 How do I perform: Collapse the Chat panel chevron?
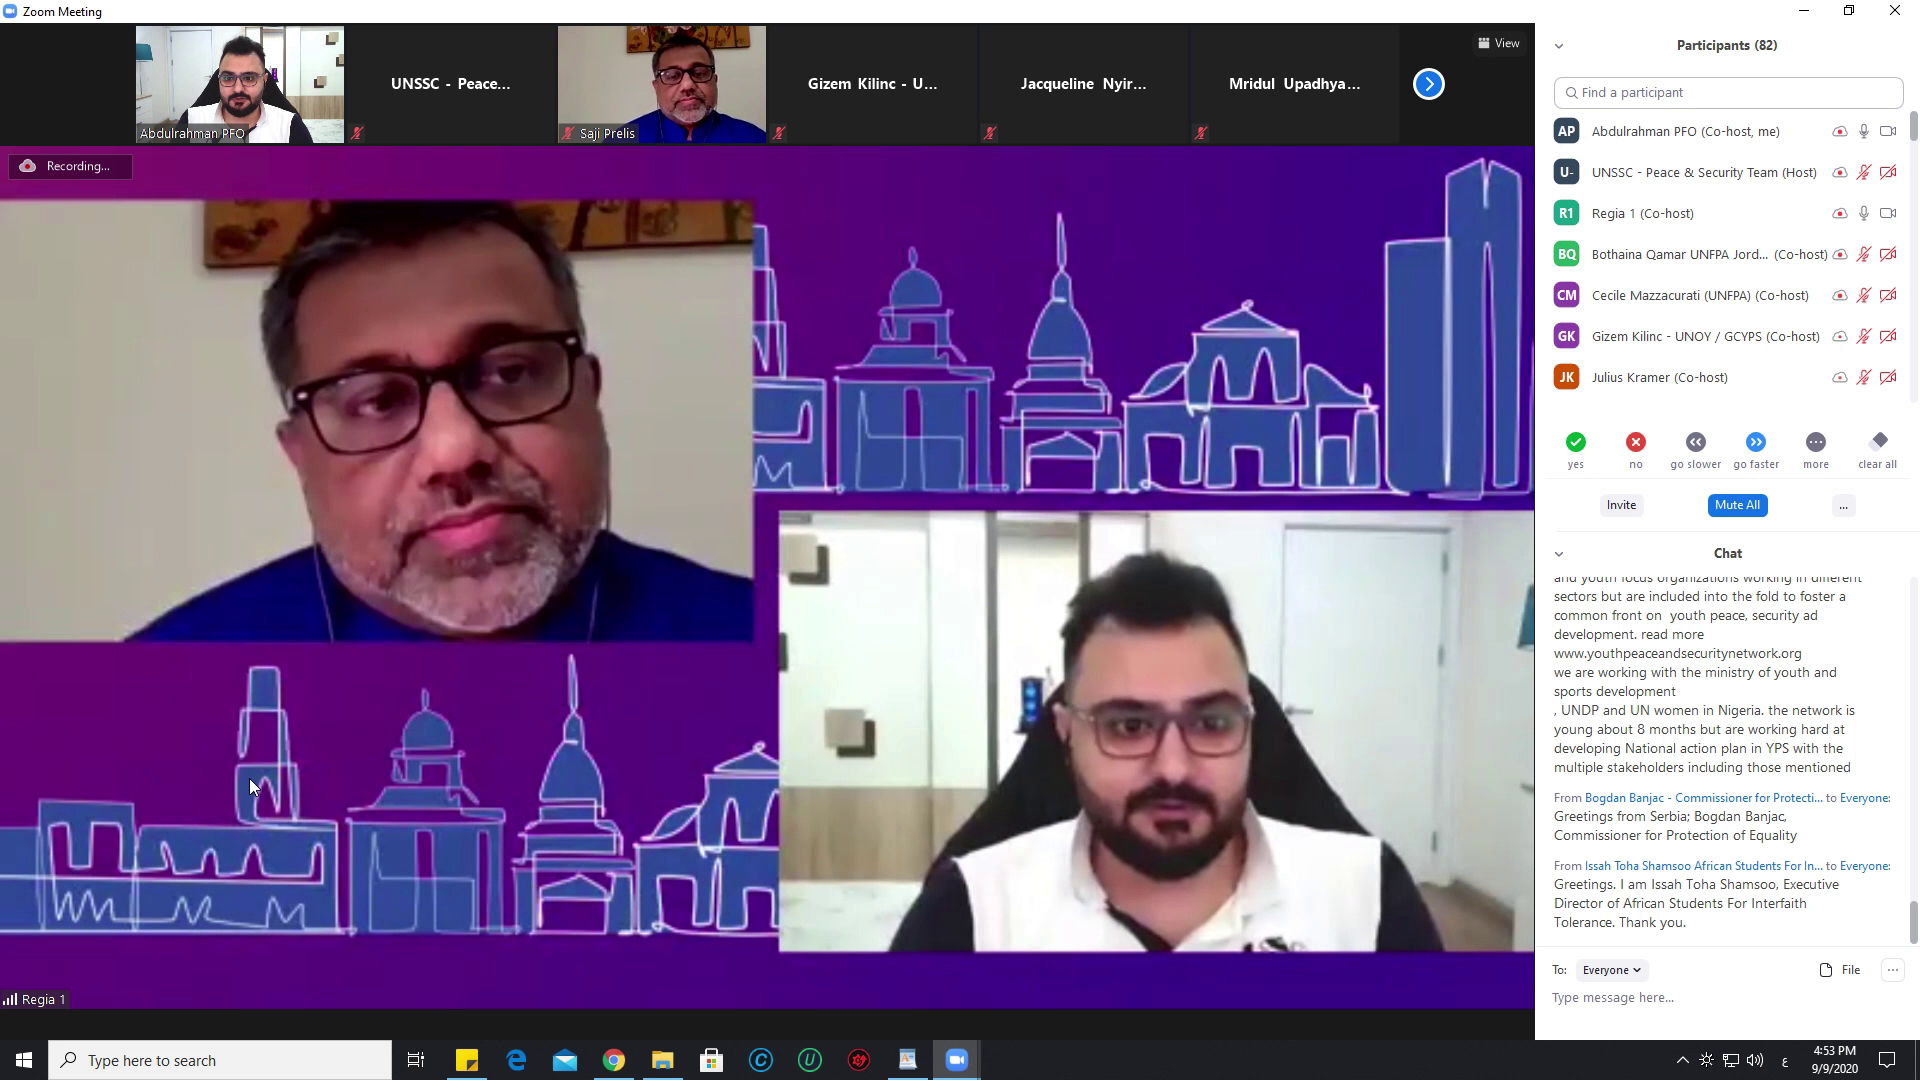(x=1559, y=554)
